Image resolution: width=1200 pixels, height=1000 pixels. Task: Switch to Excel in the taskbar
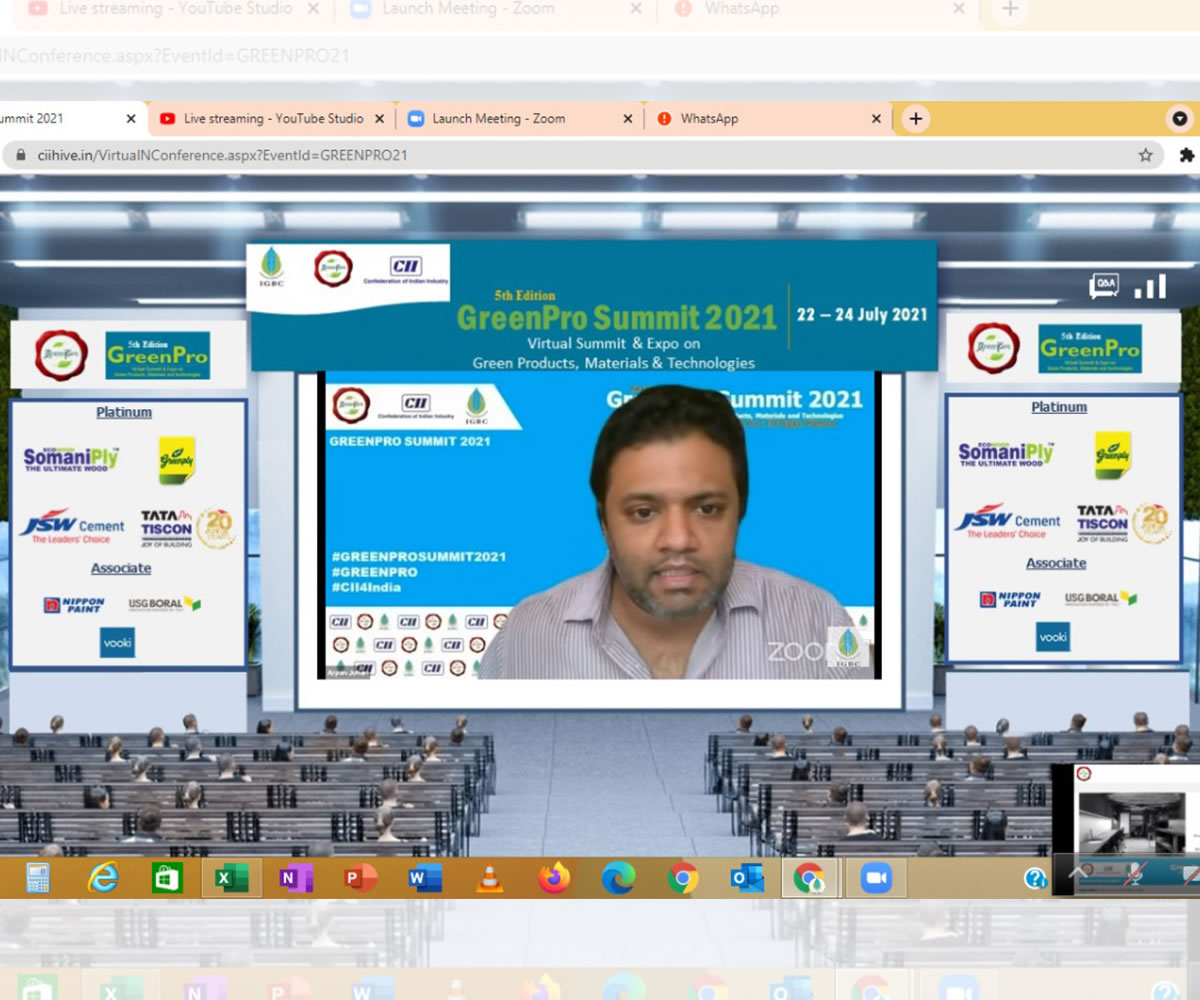coord(231,878)
